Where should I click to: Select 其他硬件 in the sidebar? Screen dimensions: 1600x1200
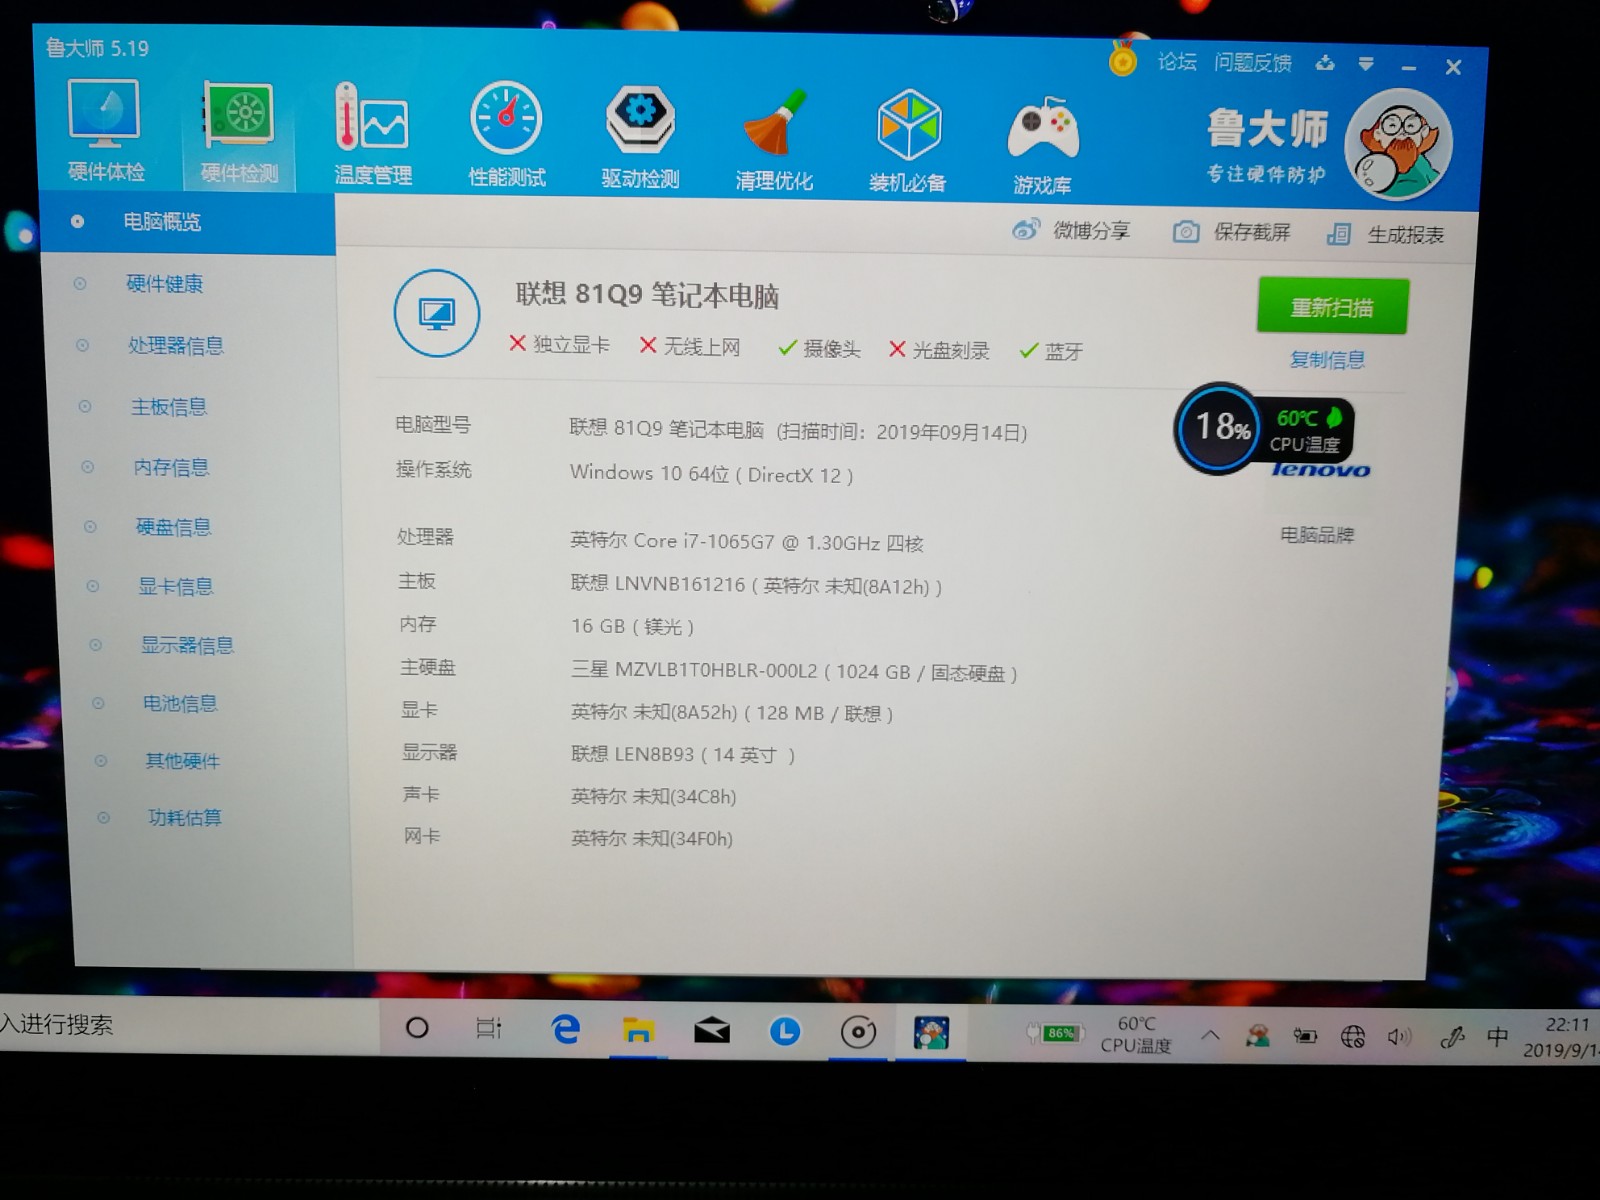pyautogui.click(x=182, y=761)
